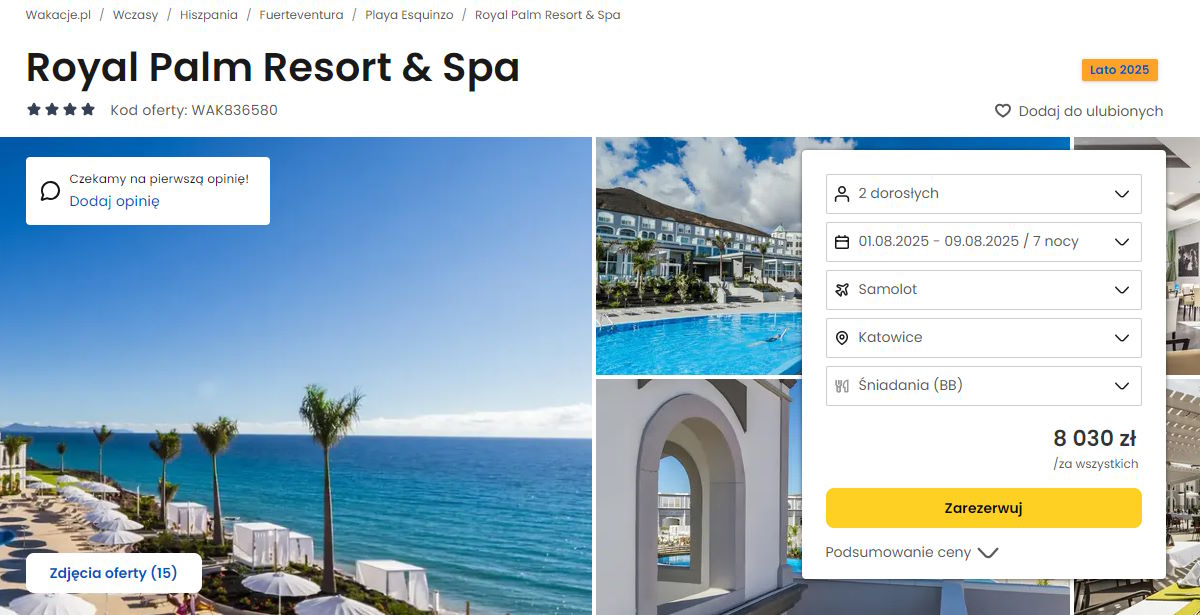Open the Samolot transport dropdown
The width and height of the screenshot is (1200, 615).
[984, 290]
